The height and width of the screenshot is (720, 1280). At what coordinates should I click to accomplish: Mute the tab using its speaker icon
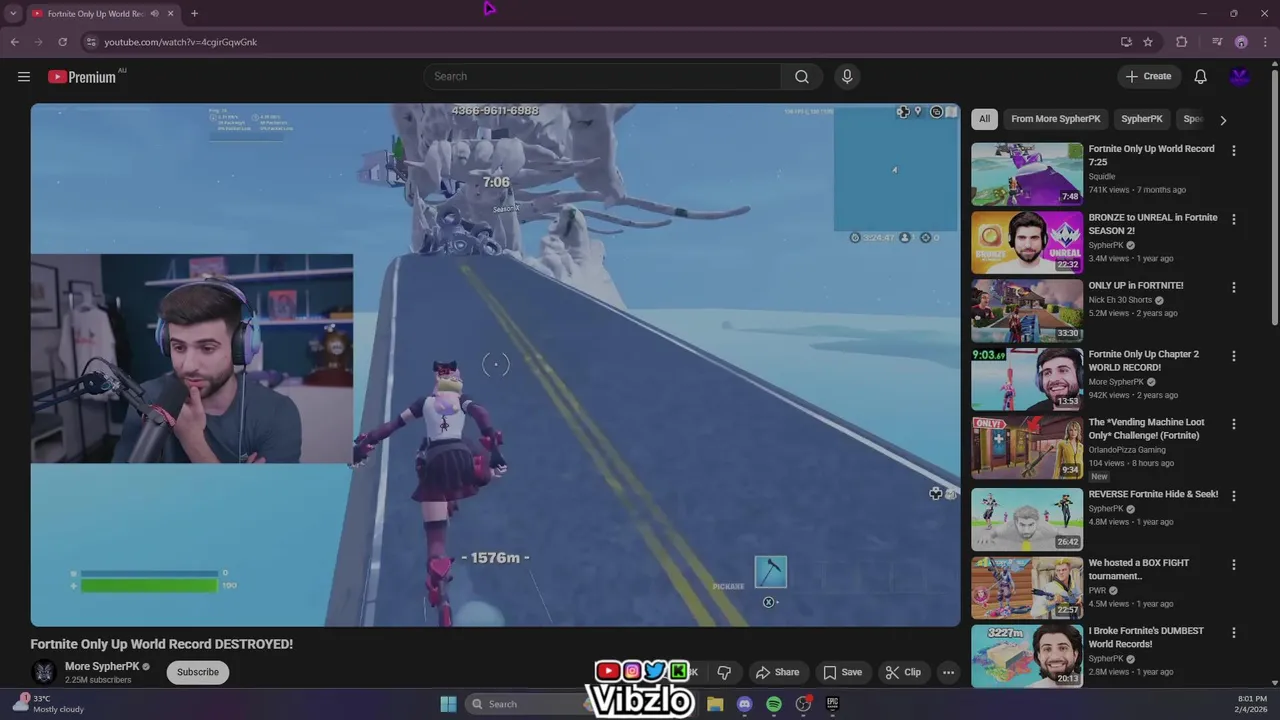click(154, 13)
